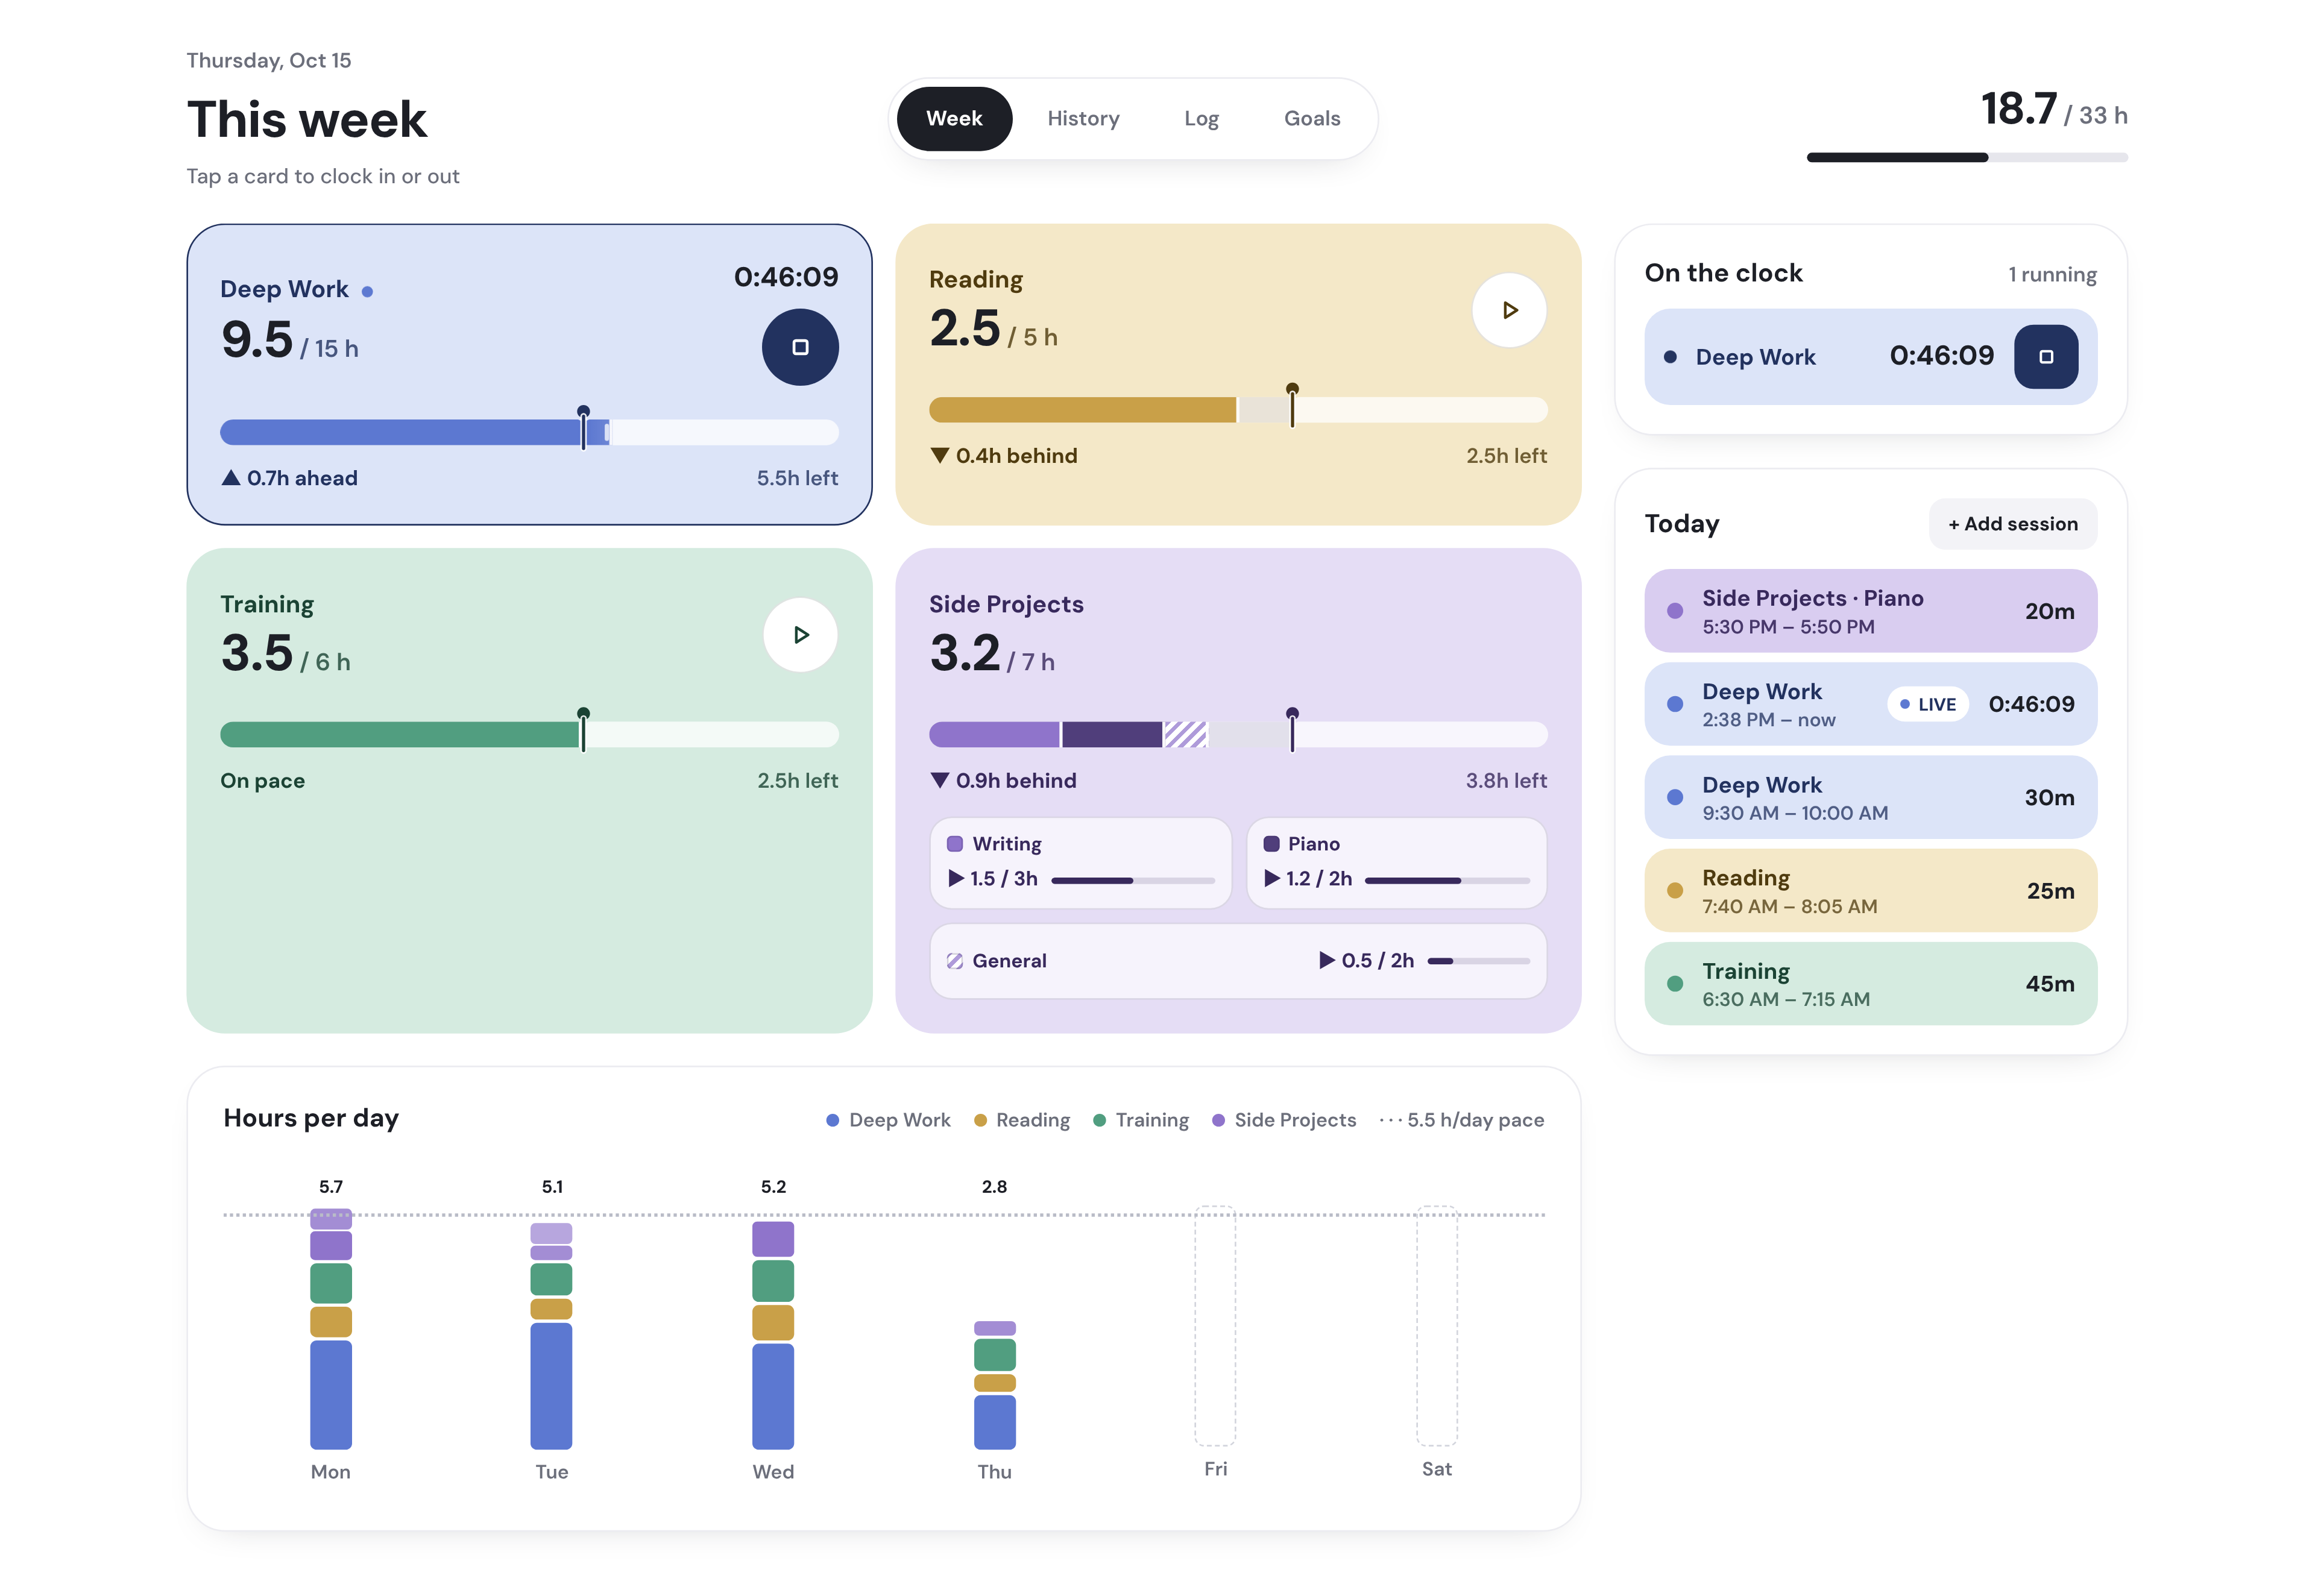2315x1596 pixels.
Task: Click the '0.9h behind' status on Side Projects
Action: [x=1003, y=781]
